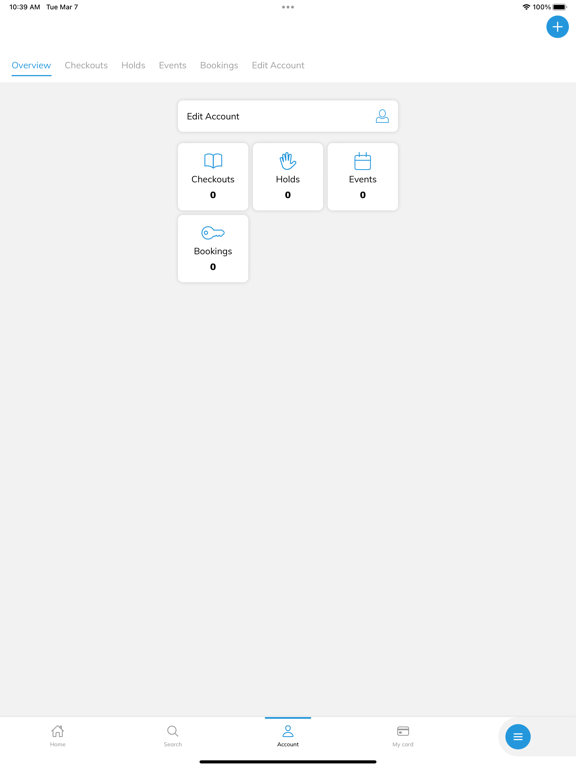Tap the blue hamburger menu button
The image size is (576, 768).
point(518,737)
